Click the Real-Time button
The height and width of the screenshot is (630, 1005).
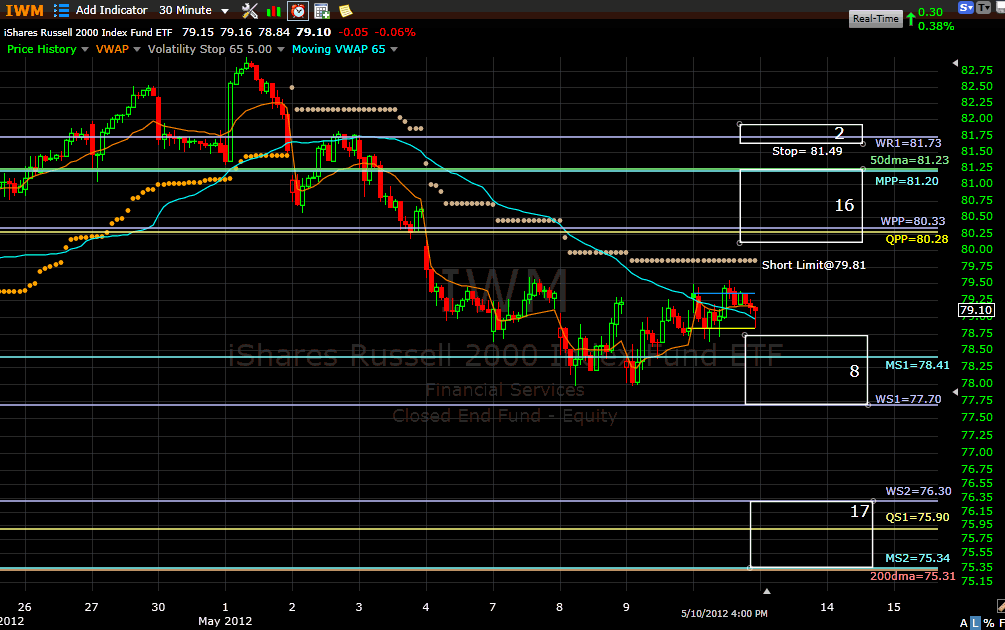pos(876,19)
